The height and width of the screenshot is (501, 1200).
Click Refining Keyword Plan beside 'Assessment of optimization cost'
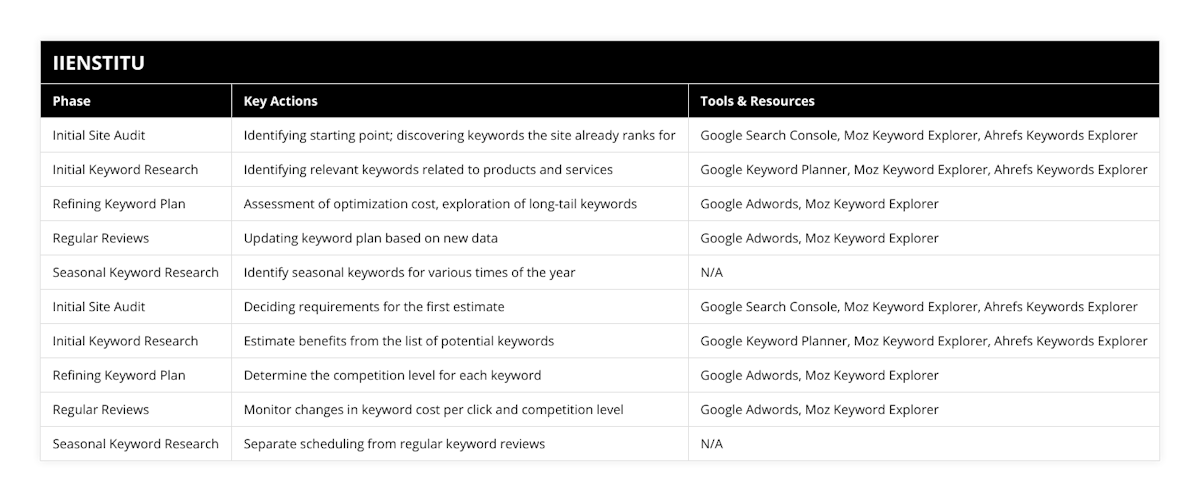pyautogui.click(x=119, y=204)
